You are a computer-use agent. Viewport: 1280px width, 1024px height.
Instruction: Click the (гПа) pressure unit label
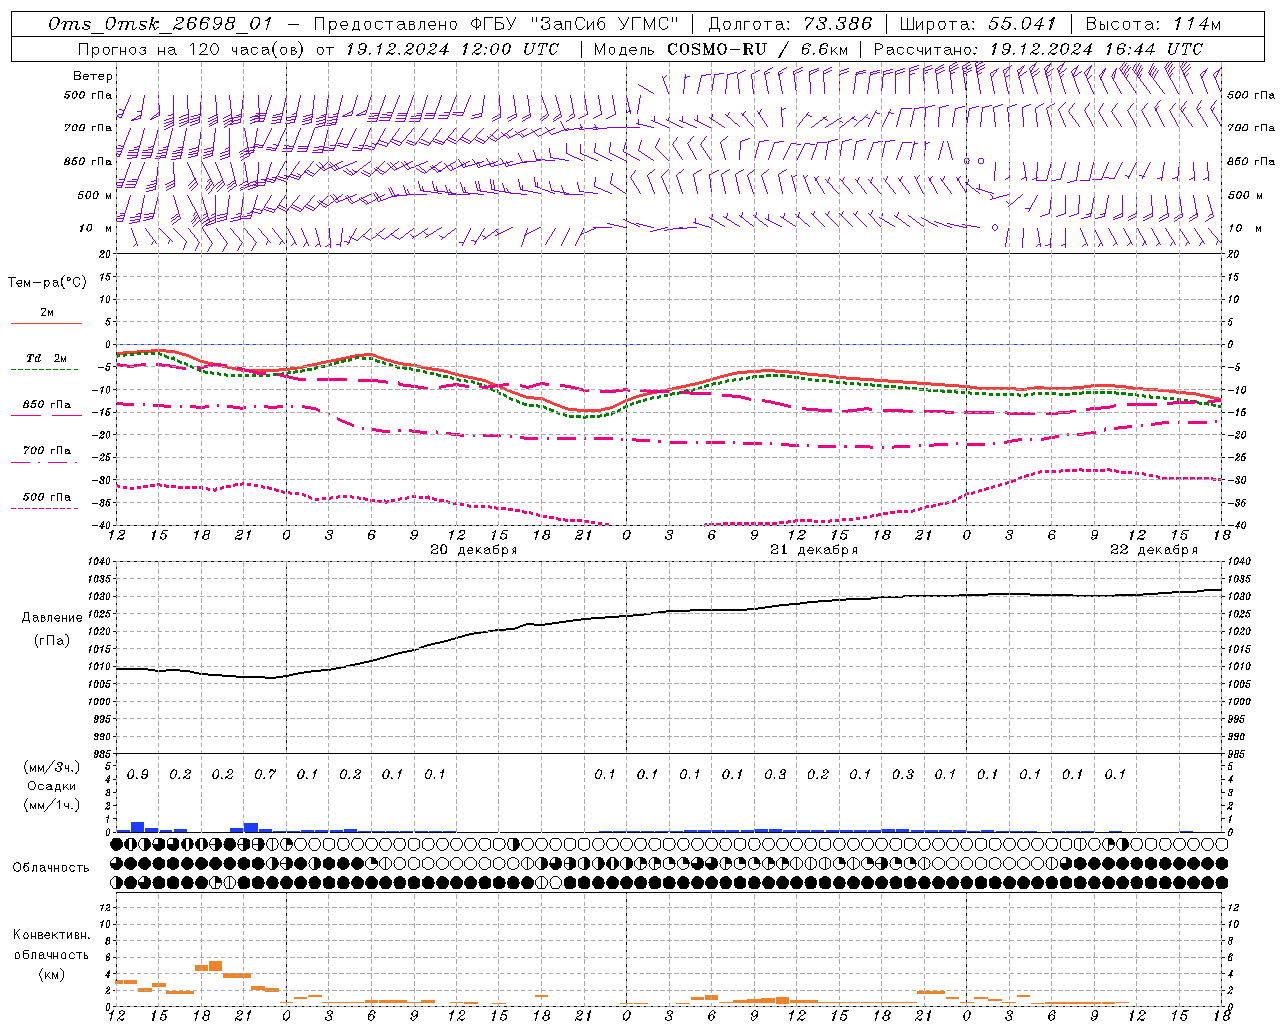tap(51, 640)
